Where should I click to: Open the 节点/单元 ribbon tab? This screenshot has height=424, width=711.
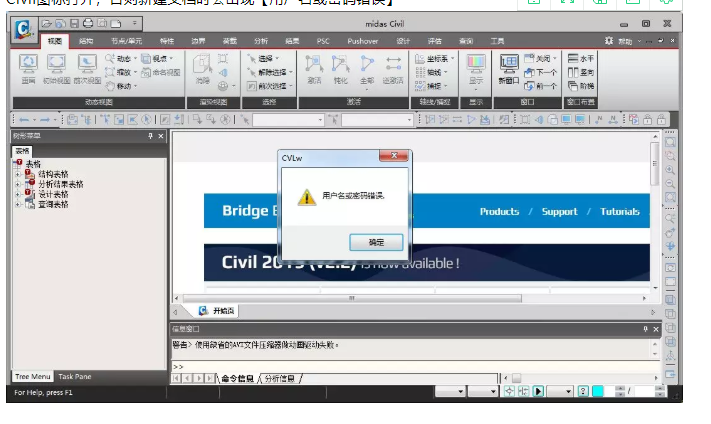point(127,41)
